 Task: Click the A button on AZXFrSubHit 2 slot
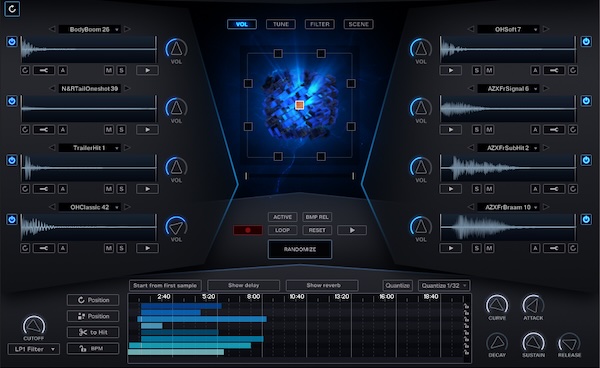(x=535, y=189)
